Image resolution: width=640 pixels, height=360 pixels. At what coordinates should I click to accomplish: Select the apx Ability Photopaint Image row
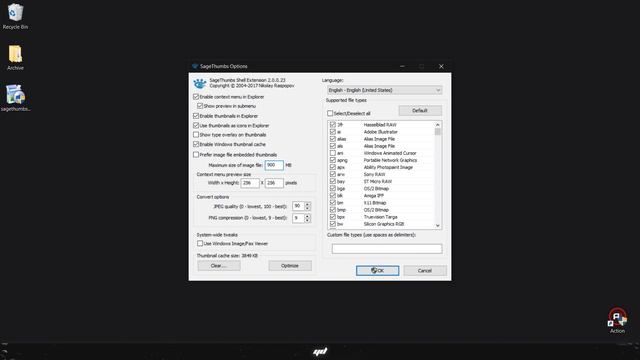(381, 167)
